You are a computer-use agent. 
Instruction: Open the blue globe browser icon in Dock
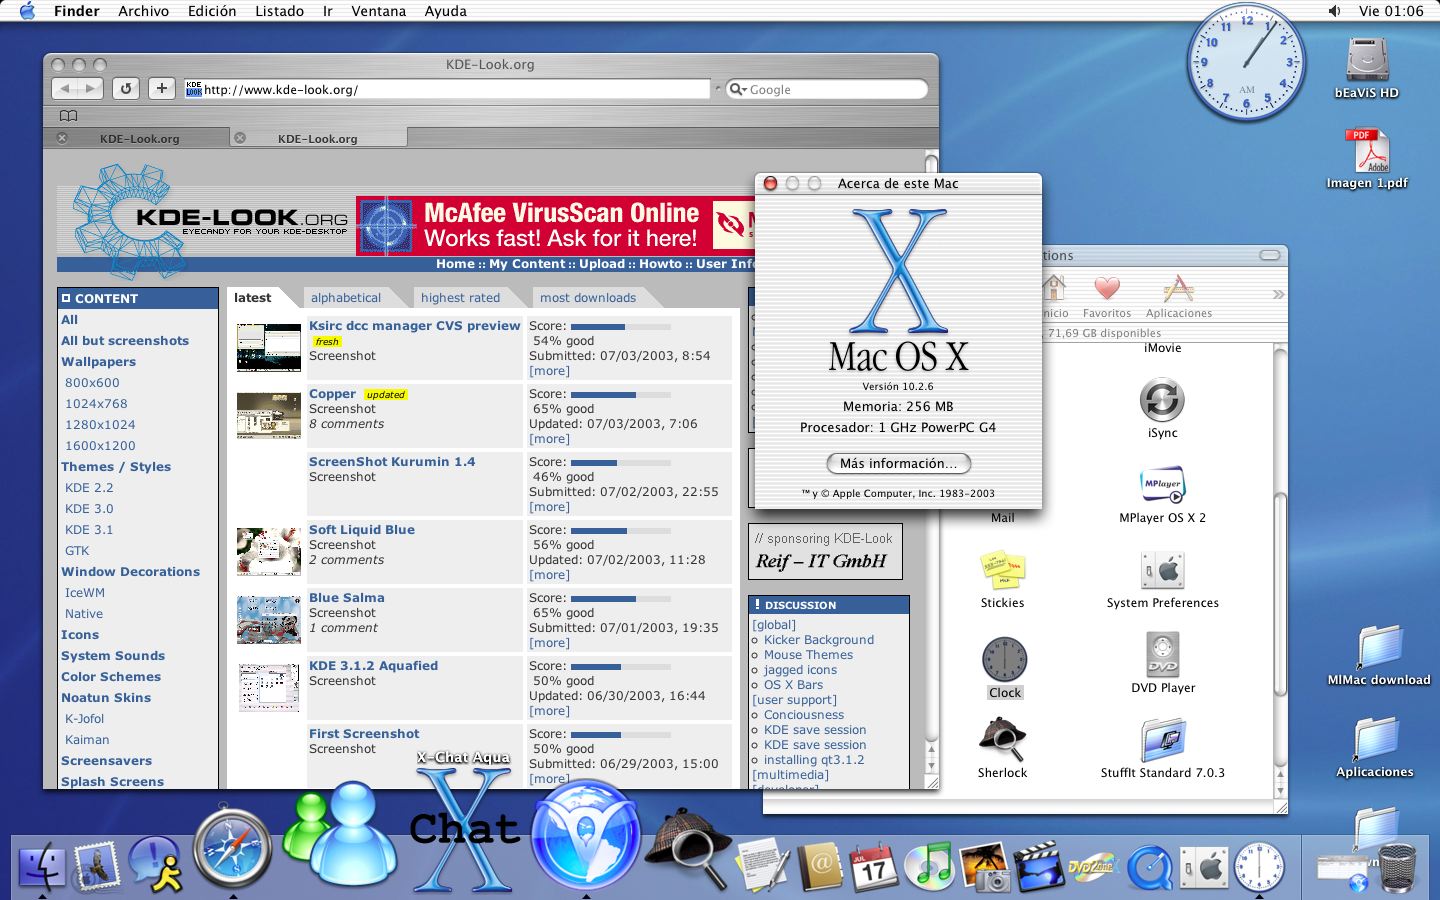click(x=586, y=835)
